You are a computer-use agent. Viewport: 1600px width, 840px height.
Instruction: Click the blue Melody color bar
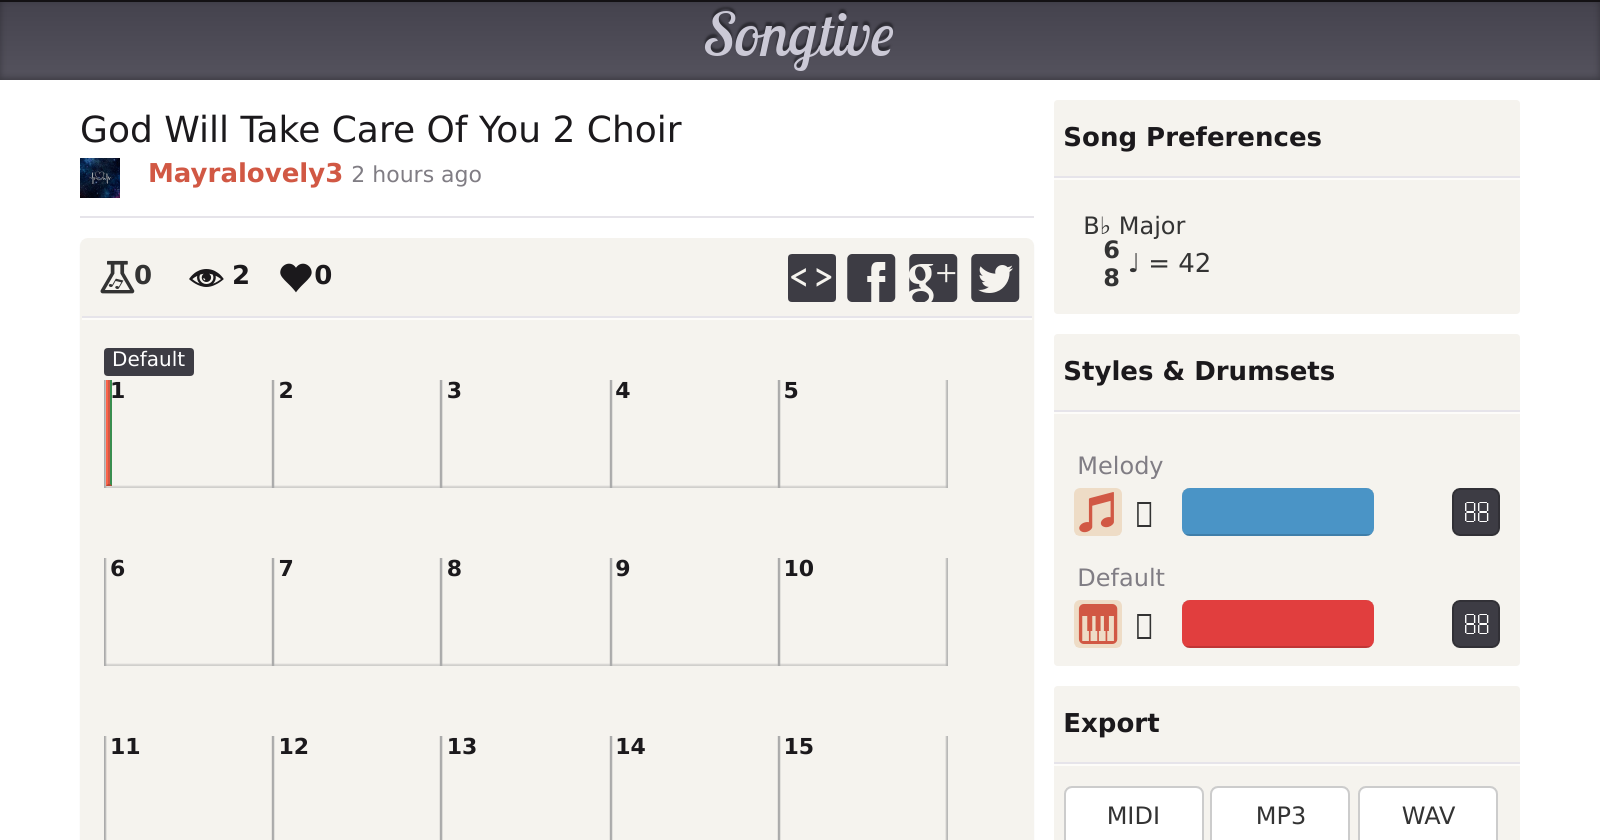pos(1277,512)
